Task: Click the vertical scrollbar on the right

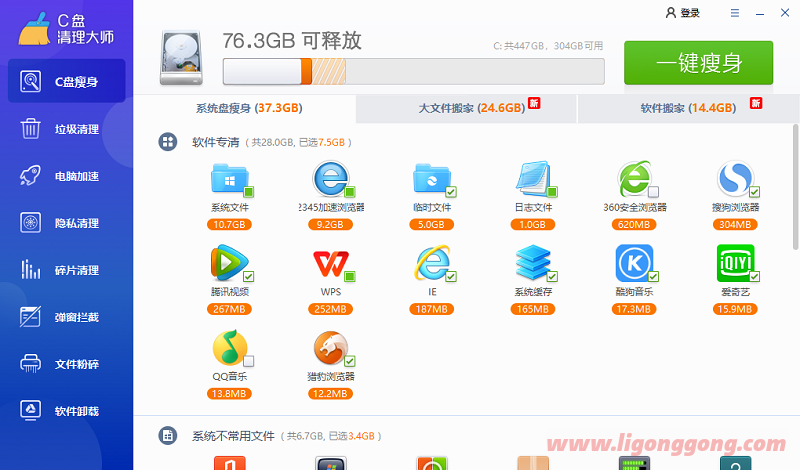Action: click(x=795, y=186)
